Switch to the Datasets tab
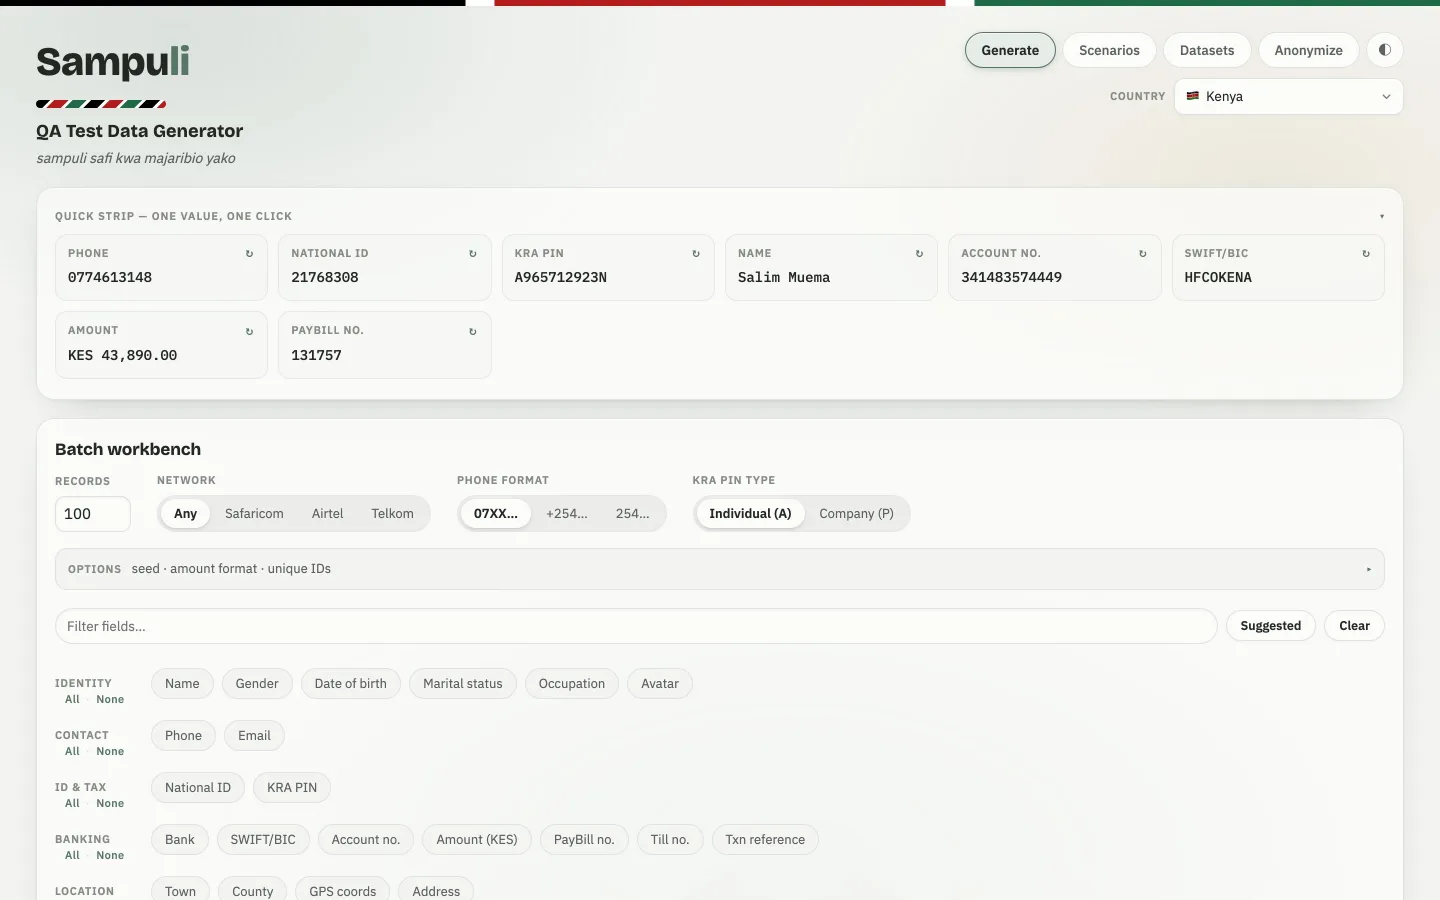Screen dimensions: 1440x900 click(x=1207, y=50)
